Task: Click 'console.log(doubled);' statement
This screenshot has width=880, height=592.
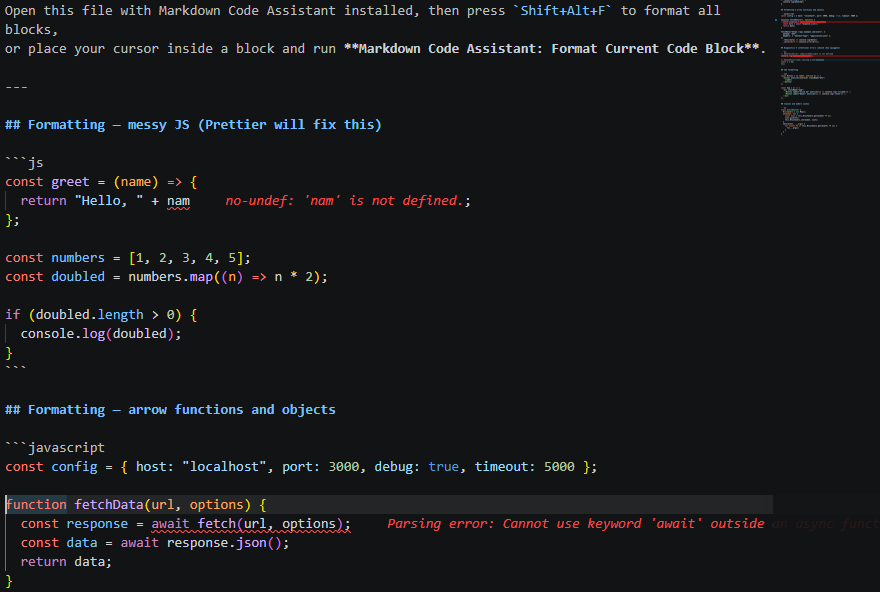Action: pyautogui.click(x=101, y=334)
